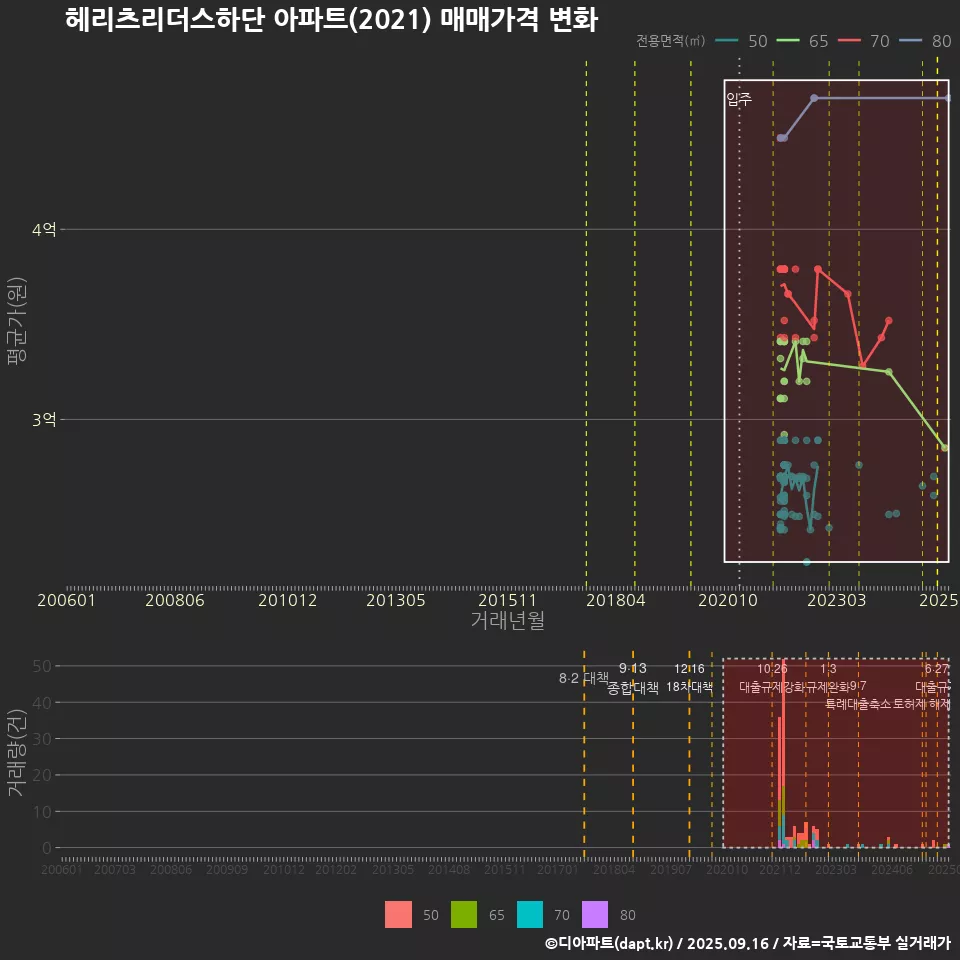Click the 입주 label in the price chart
The image size is (960, 960).
739,99
